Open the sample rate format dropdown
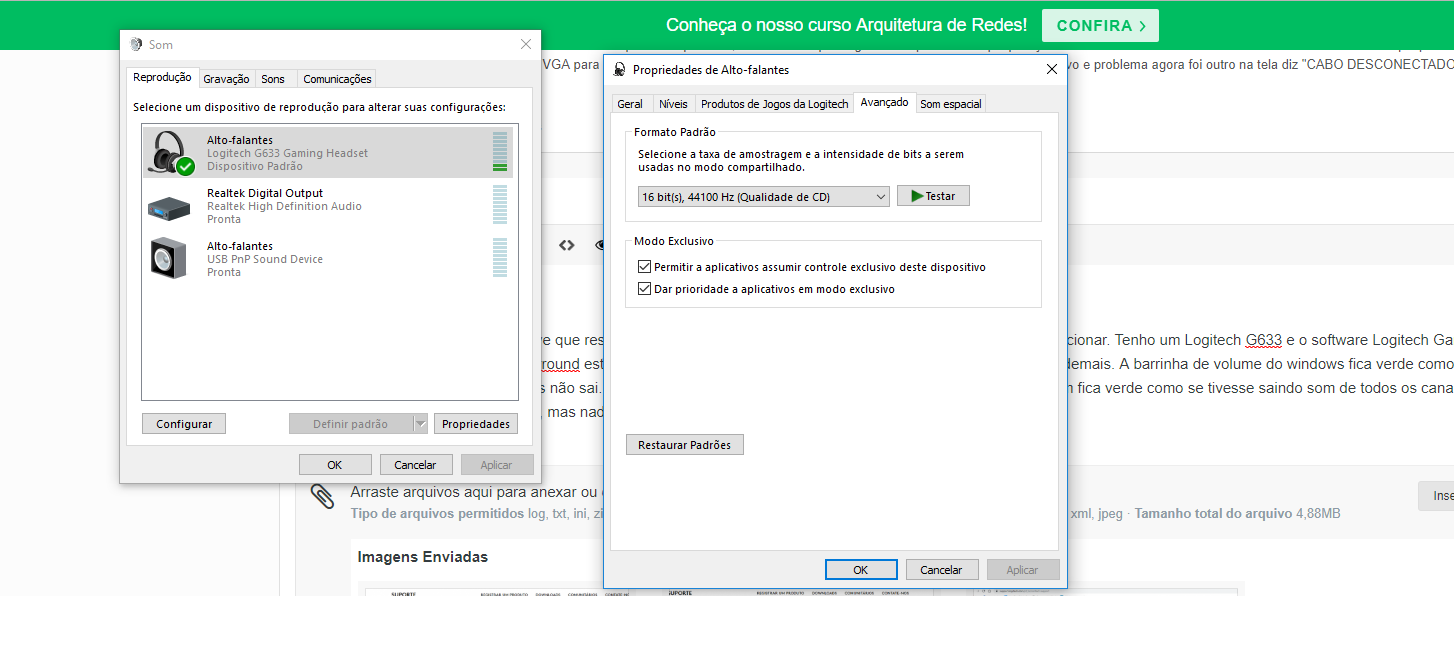Viewport: 1454px width, 648px height. tap(764, 197)
